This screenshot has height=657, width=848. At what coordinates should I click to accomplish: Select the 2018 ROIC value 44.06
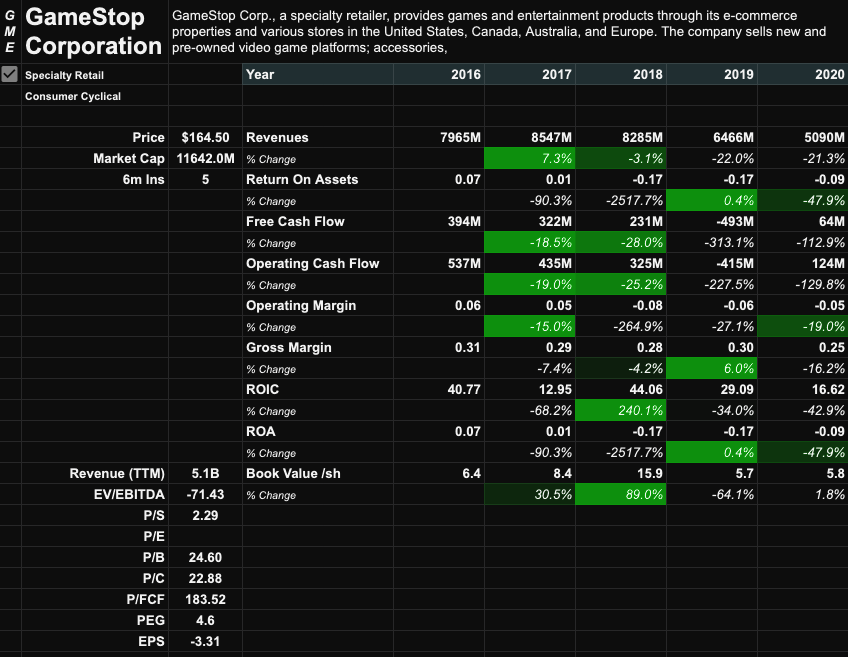pos(620,389)
